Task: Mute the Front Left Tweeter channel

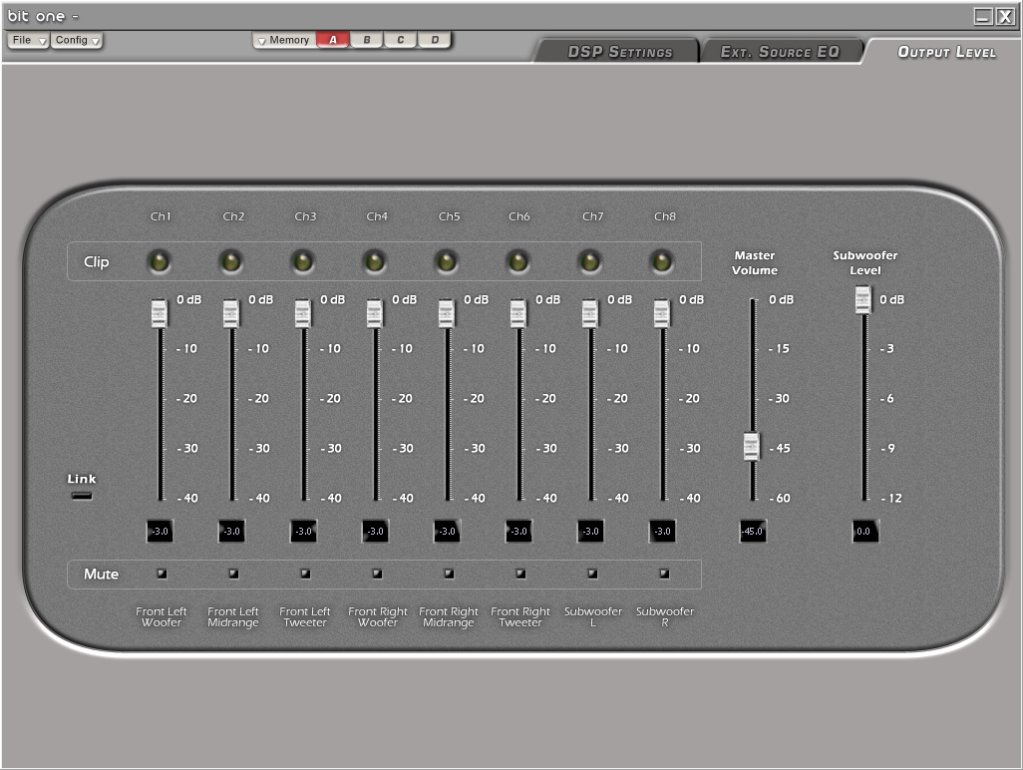Action: pyautogui.click(x=305, y=574)
